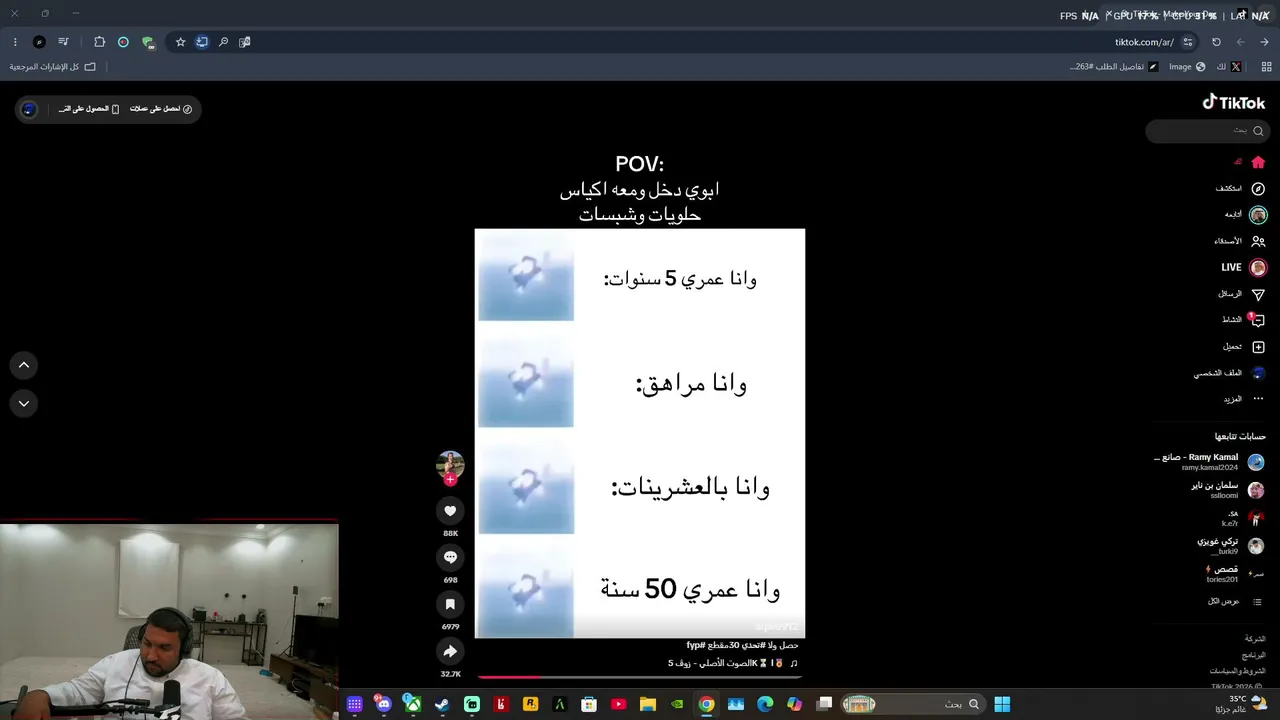
Task: Click the teal circular extension icon
Action: click(x=123, y=42)
